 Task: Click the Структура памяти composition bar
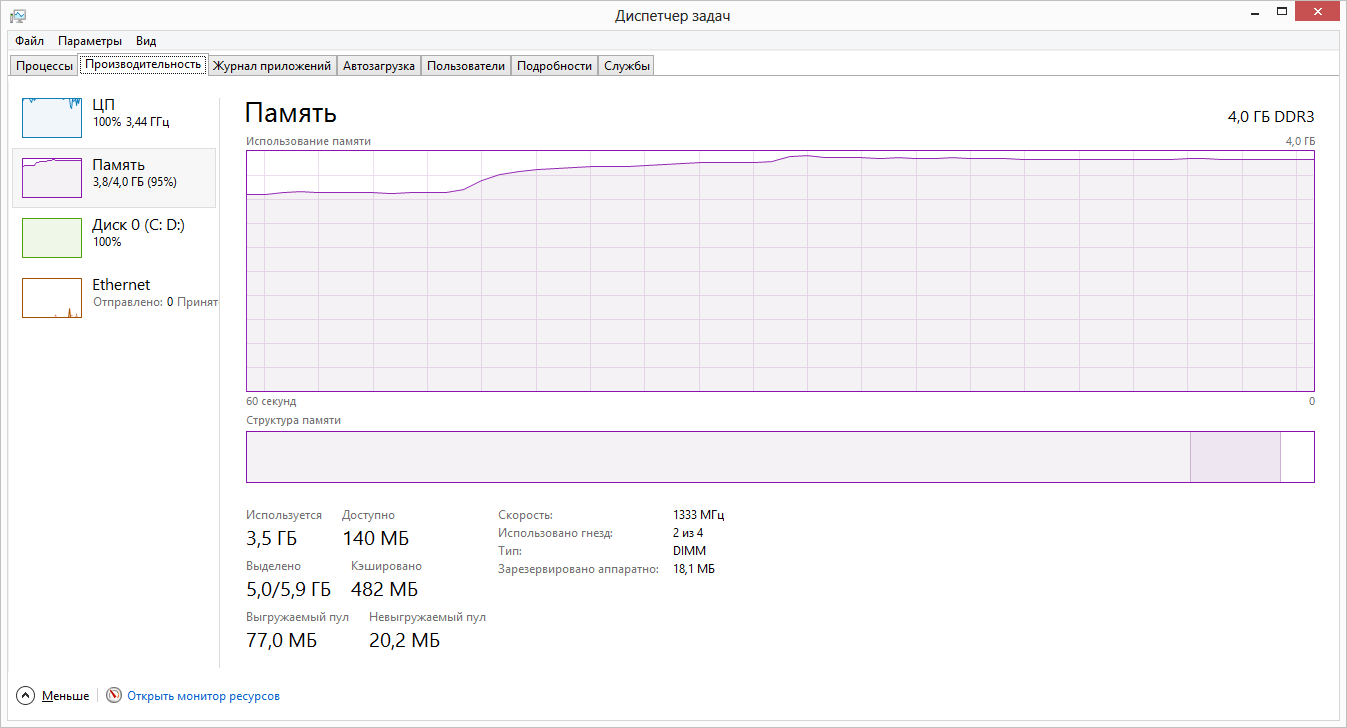[780, 457]
